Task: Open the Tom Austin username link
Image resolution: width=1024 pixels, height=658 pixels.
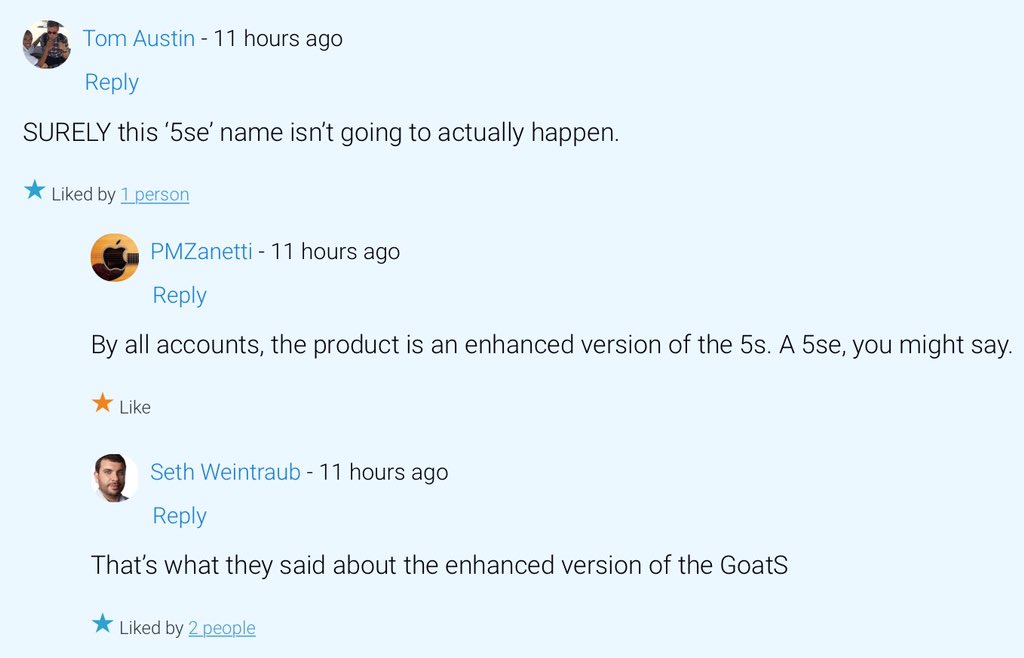Action: click(138, 39)
